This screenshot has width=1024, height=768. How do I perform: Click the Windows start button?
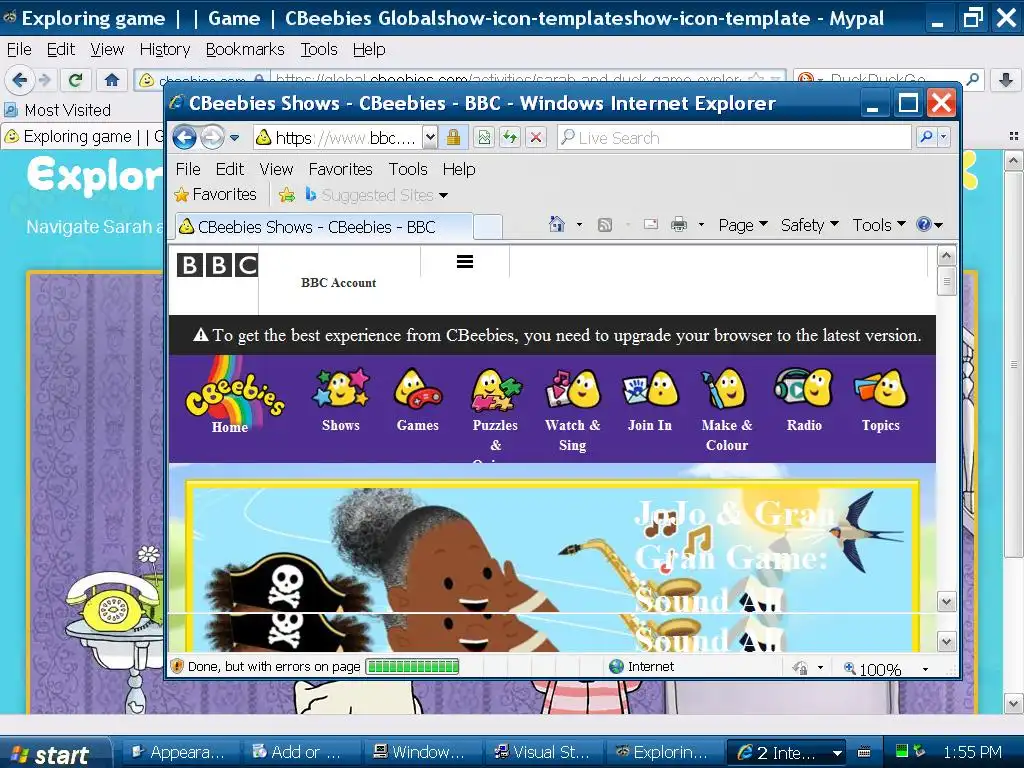click(54, 753)
